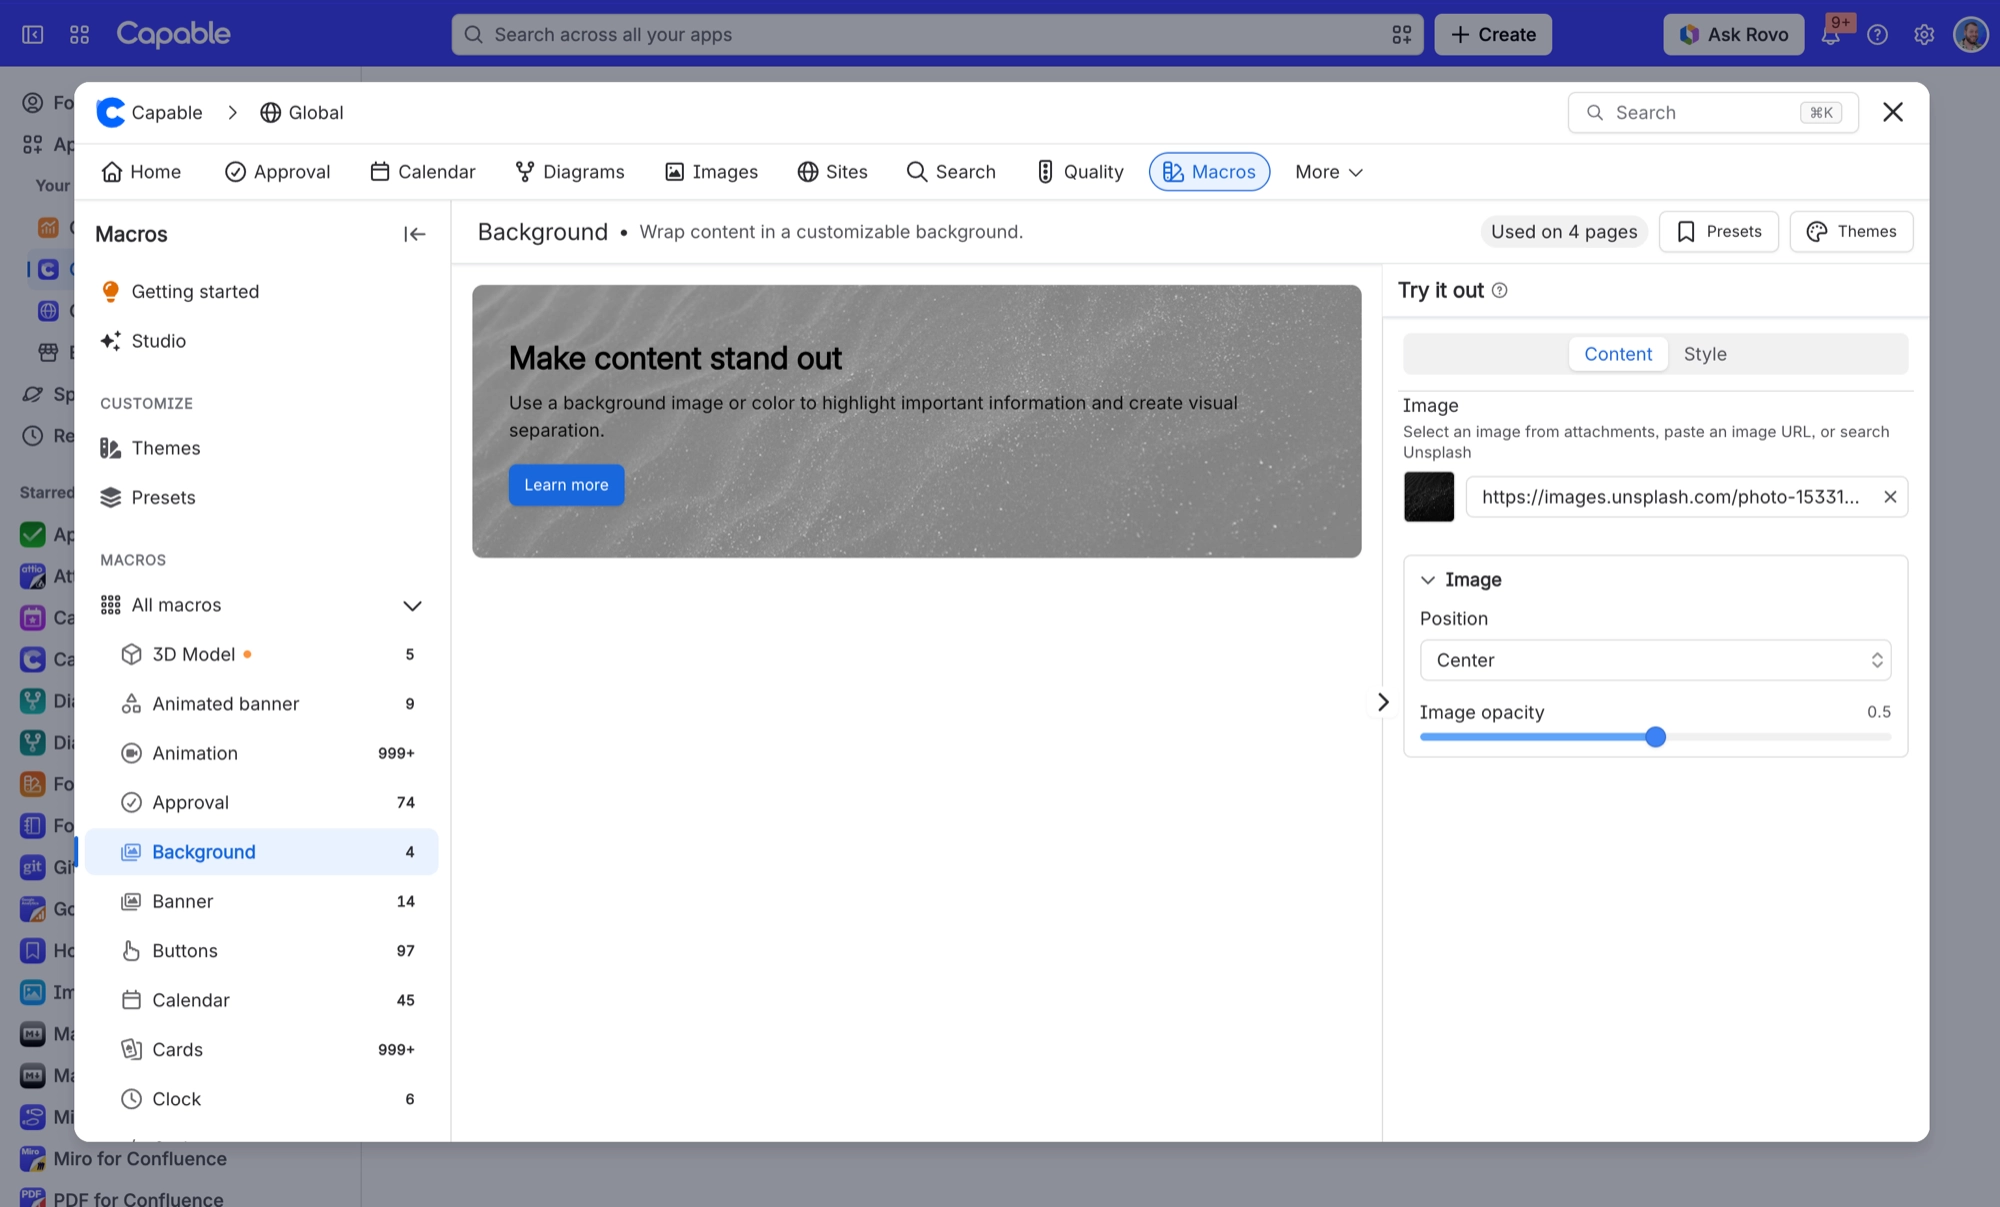Click the Ask Rovo button

(1733, 35)
